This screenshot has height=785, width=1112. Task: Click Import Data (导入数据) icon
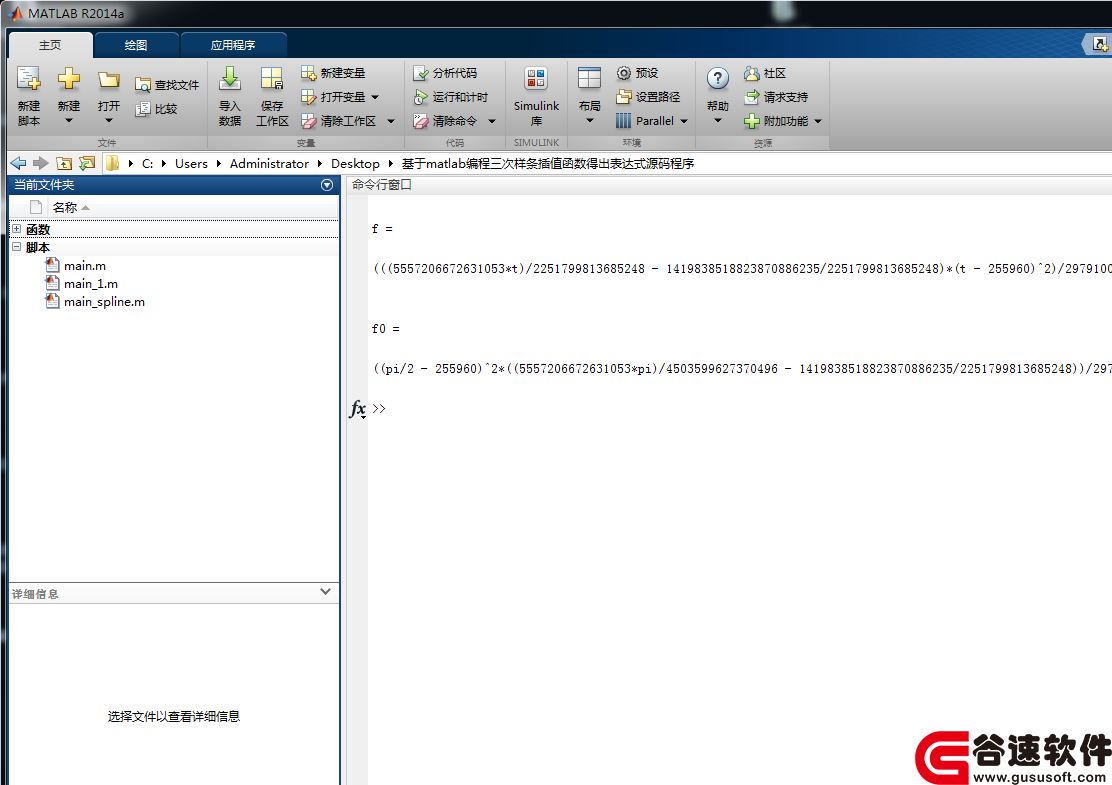[x=229, y=78]
